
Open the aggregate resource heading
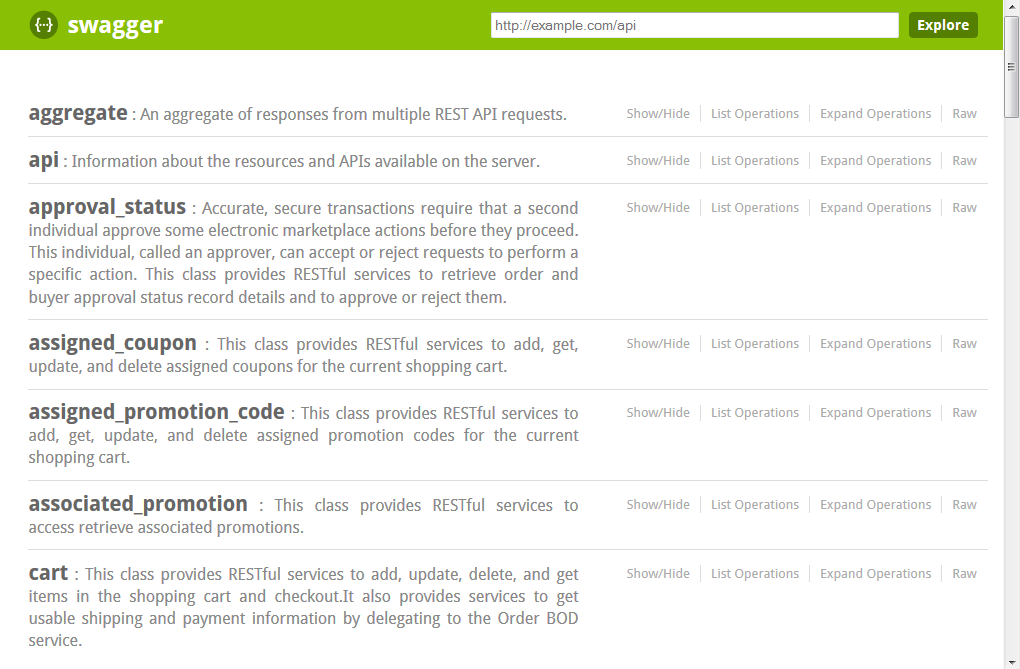click(x=78, y=113)
